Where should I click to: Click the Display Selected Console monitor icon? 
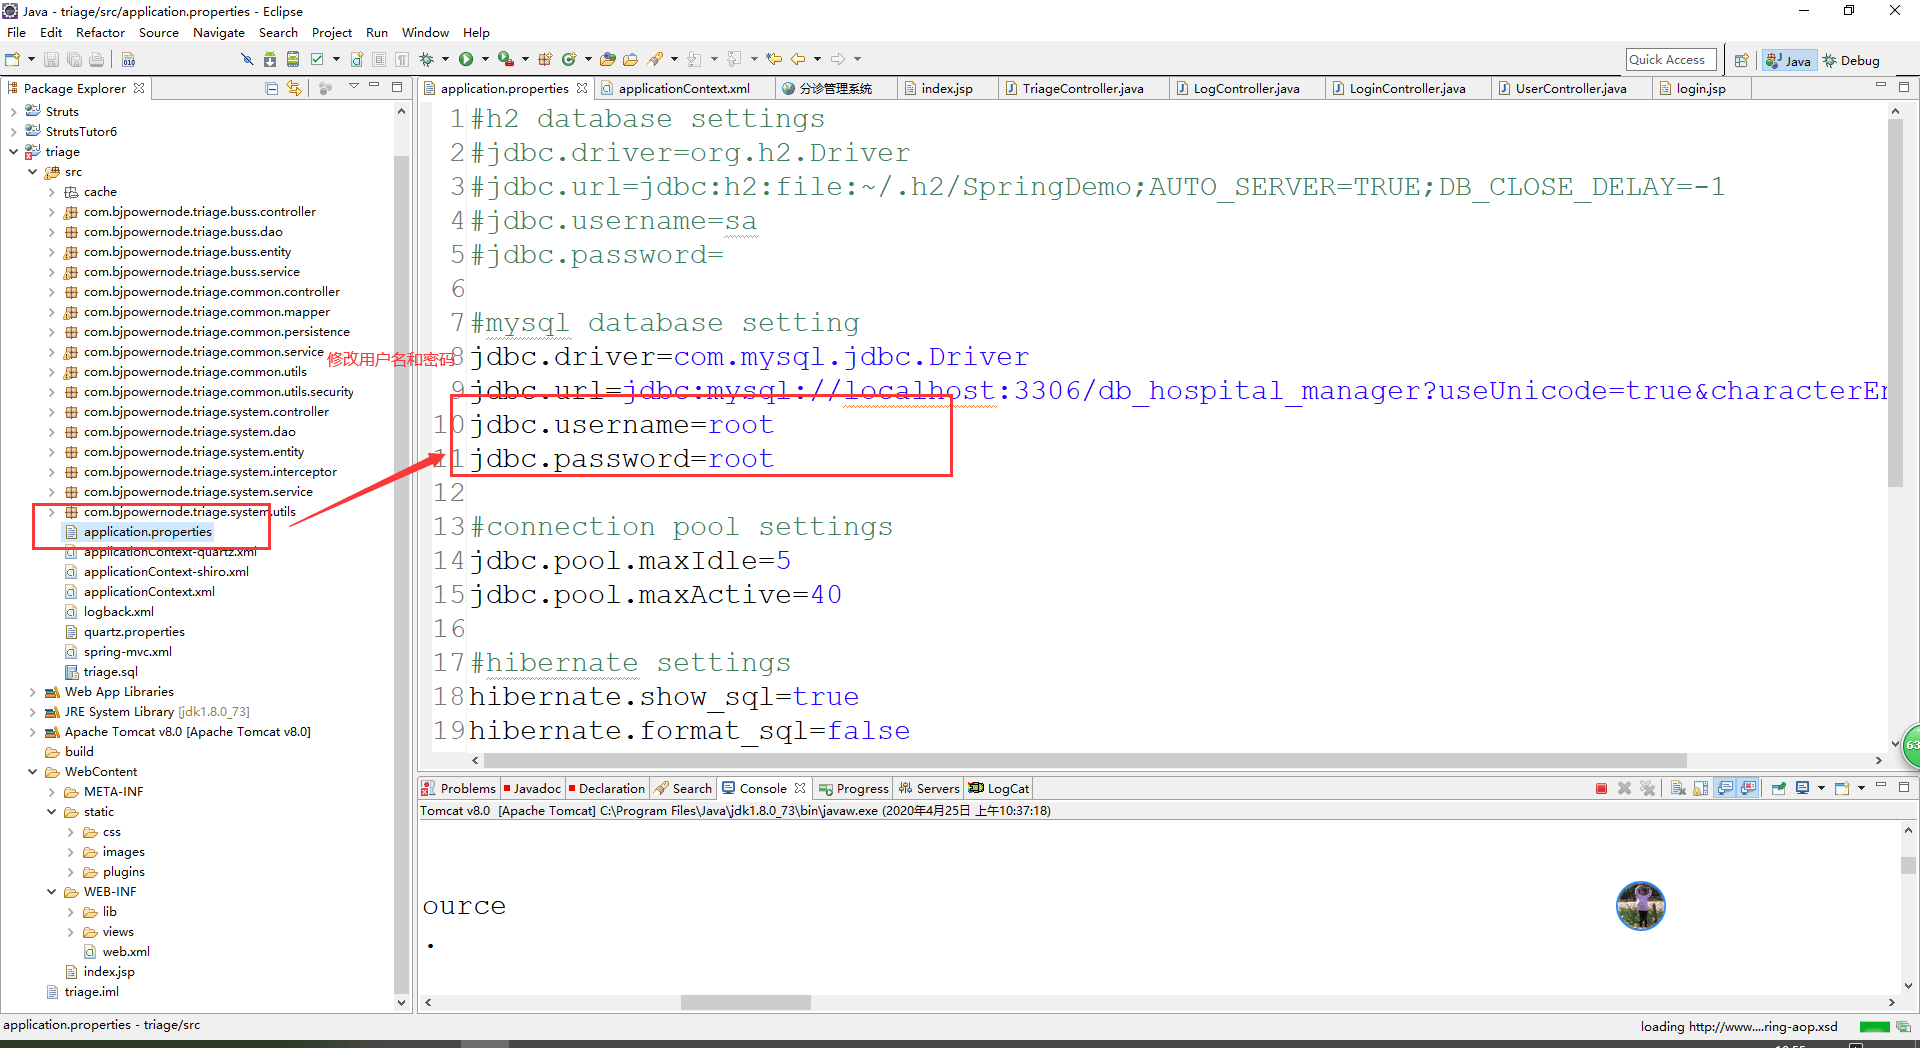[1802, 788]
